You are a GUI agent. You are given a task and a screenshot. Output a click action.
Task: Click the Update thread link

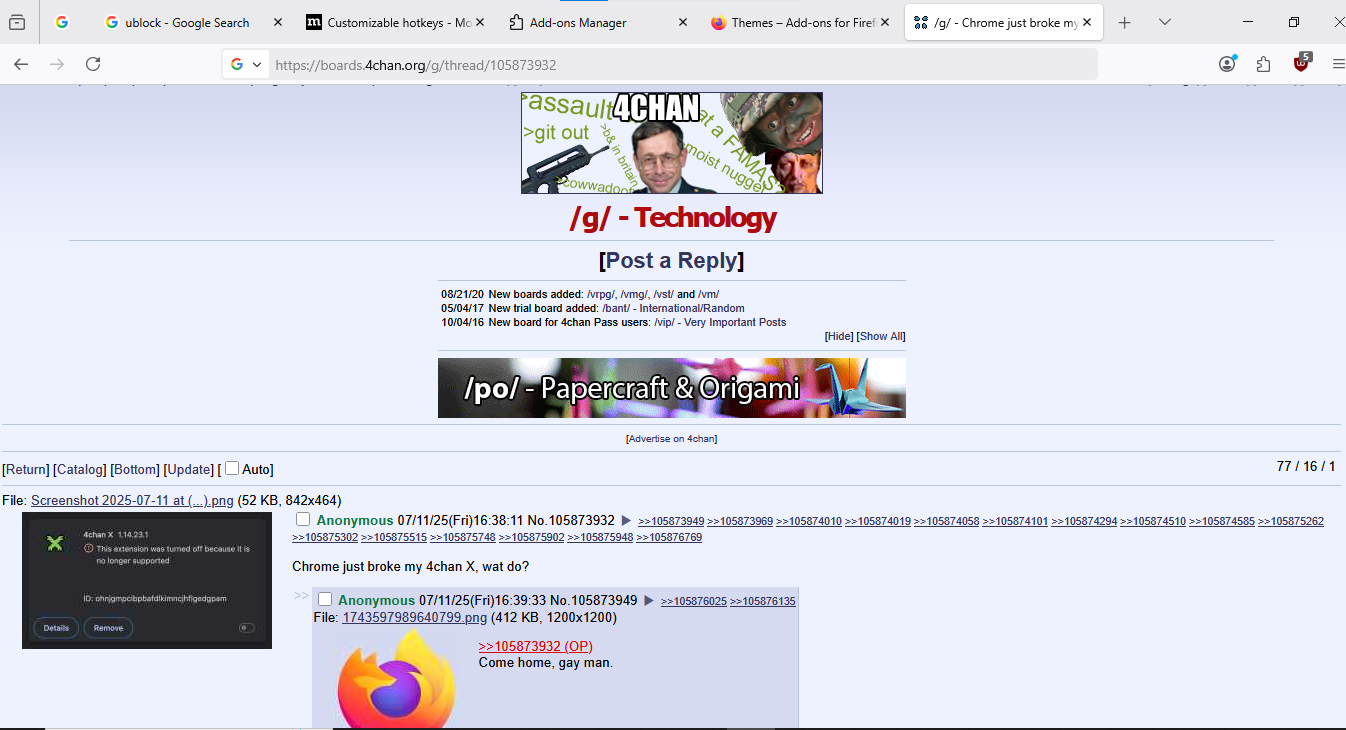[189, 469]
